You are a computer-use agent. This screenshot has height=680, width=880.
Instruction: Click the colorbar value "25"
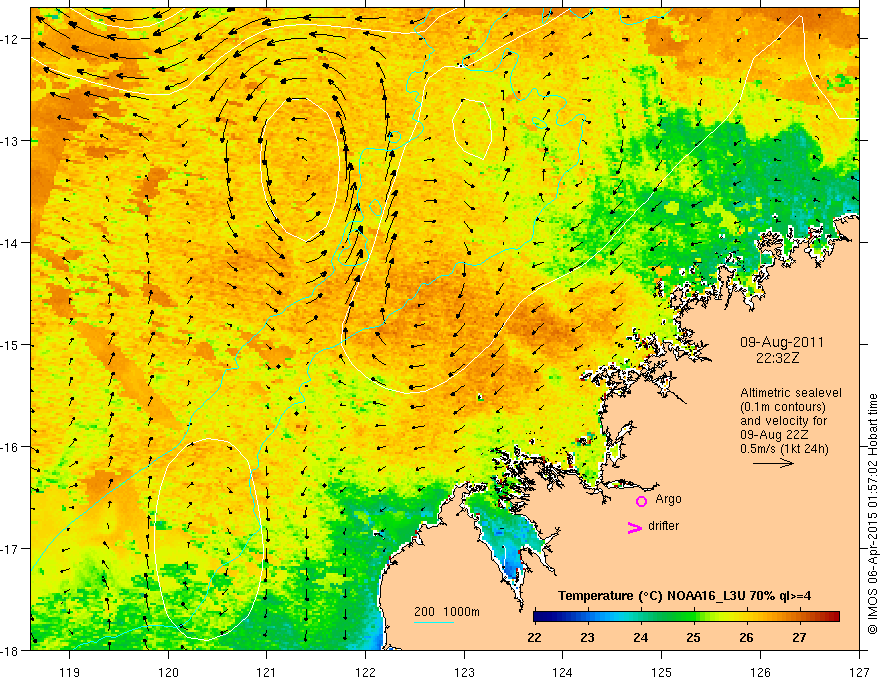[693, 637]
